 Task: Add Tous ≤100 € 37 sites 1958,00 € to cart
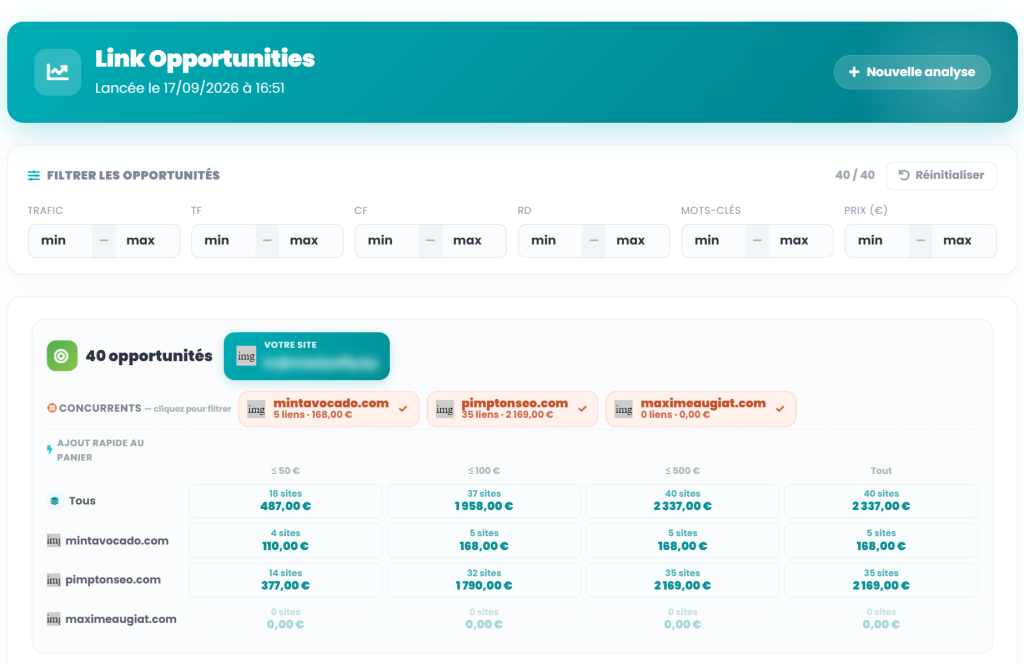pos(484,501)
